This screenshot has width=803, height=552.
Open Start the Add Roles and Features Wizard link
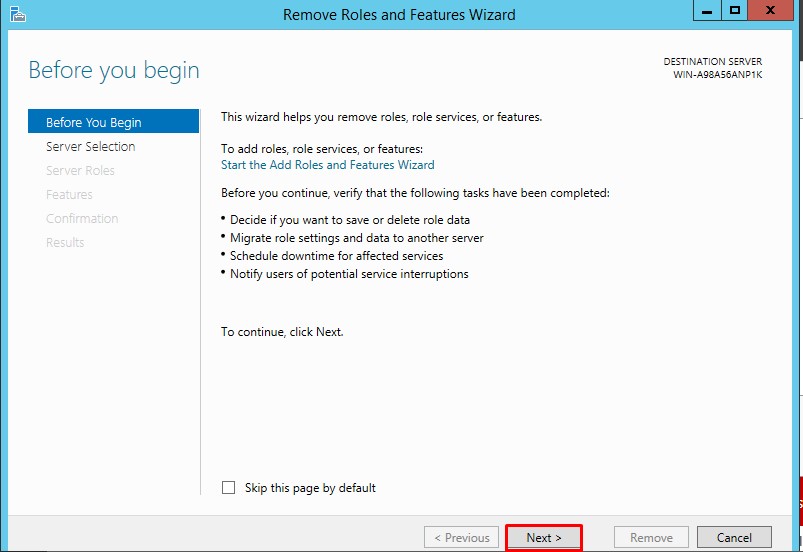coord(327,165)
